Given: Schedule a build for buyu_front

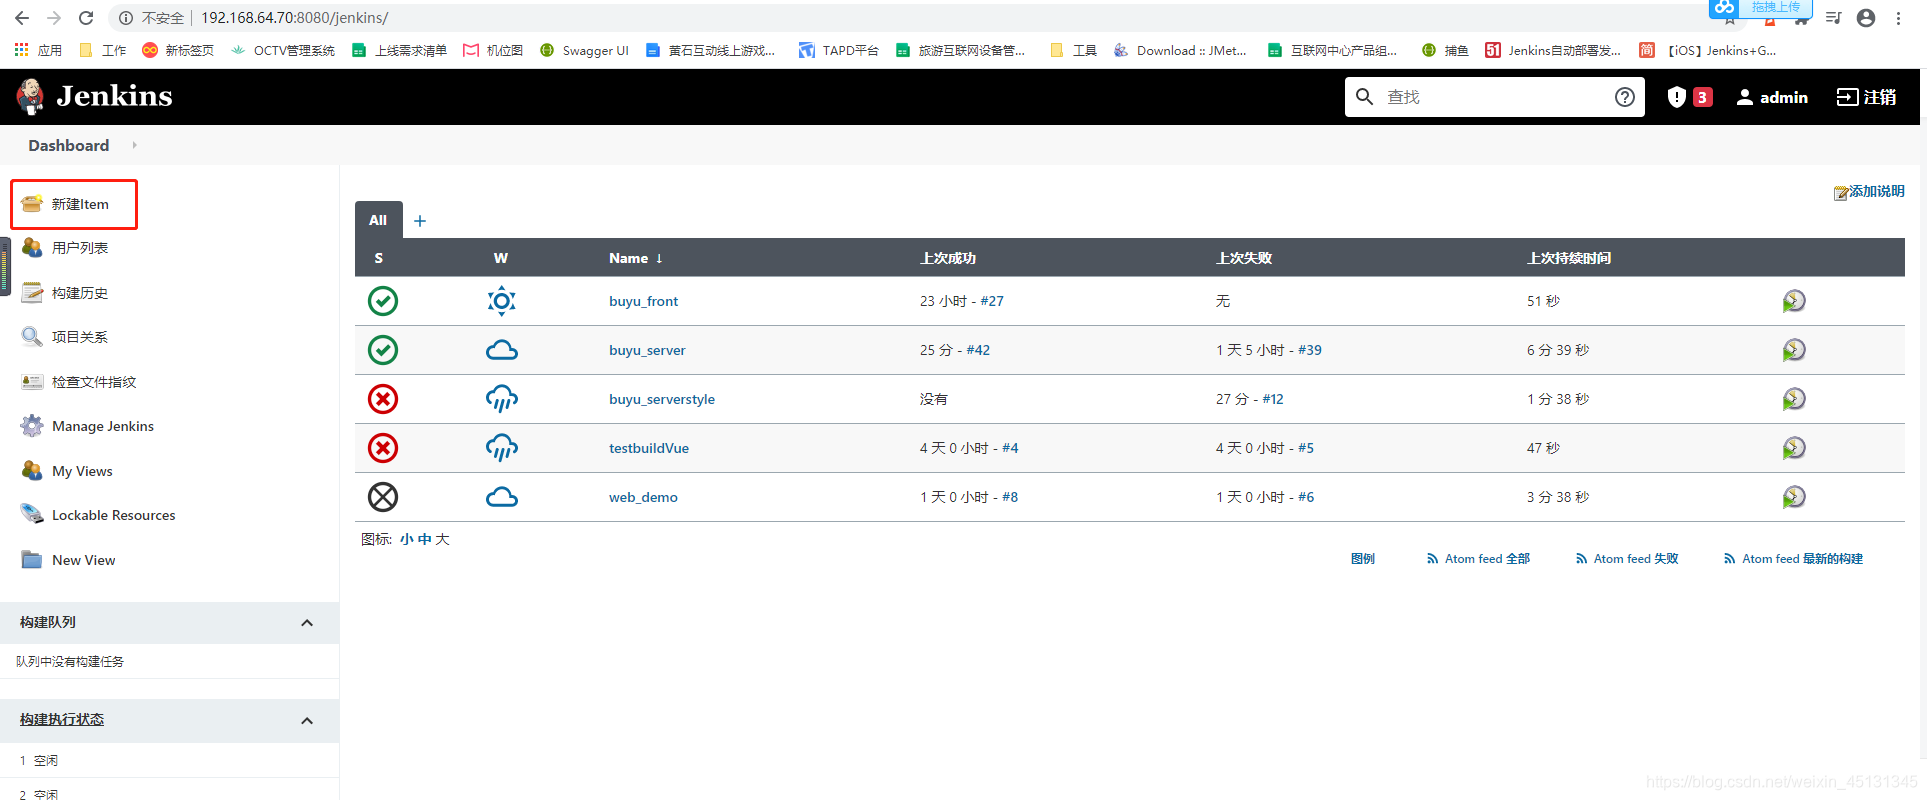Looking at the screenshot, I should 1794,301.
